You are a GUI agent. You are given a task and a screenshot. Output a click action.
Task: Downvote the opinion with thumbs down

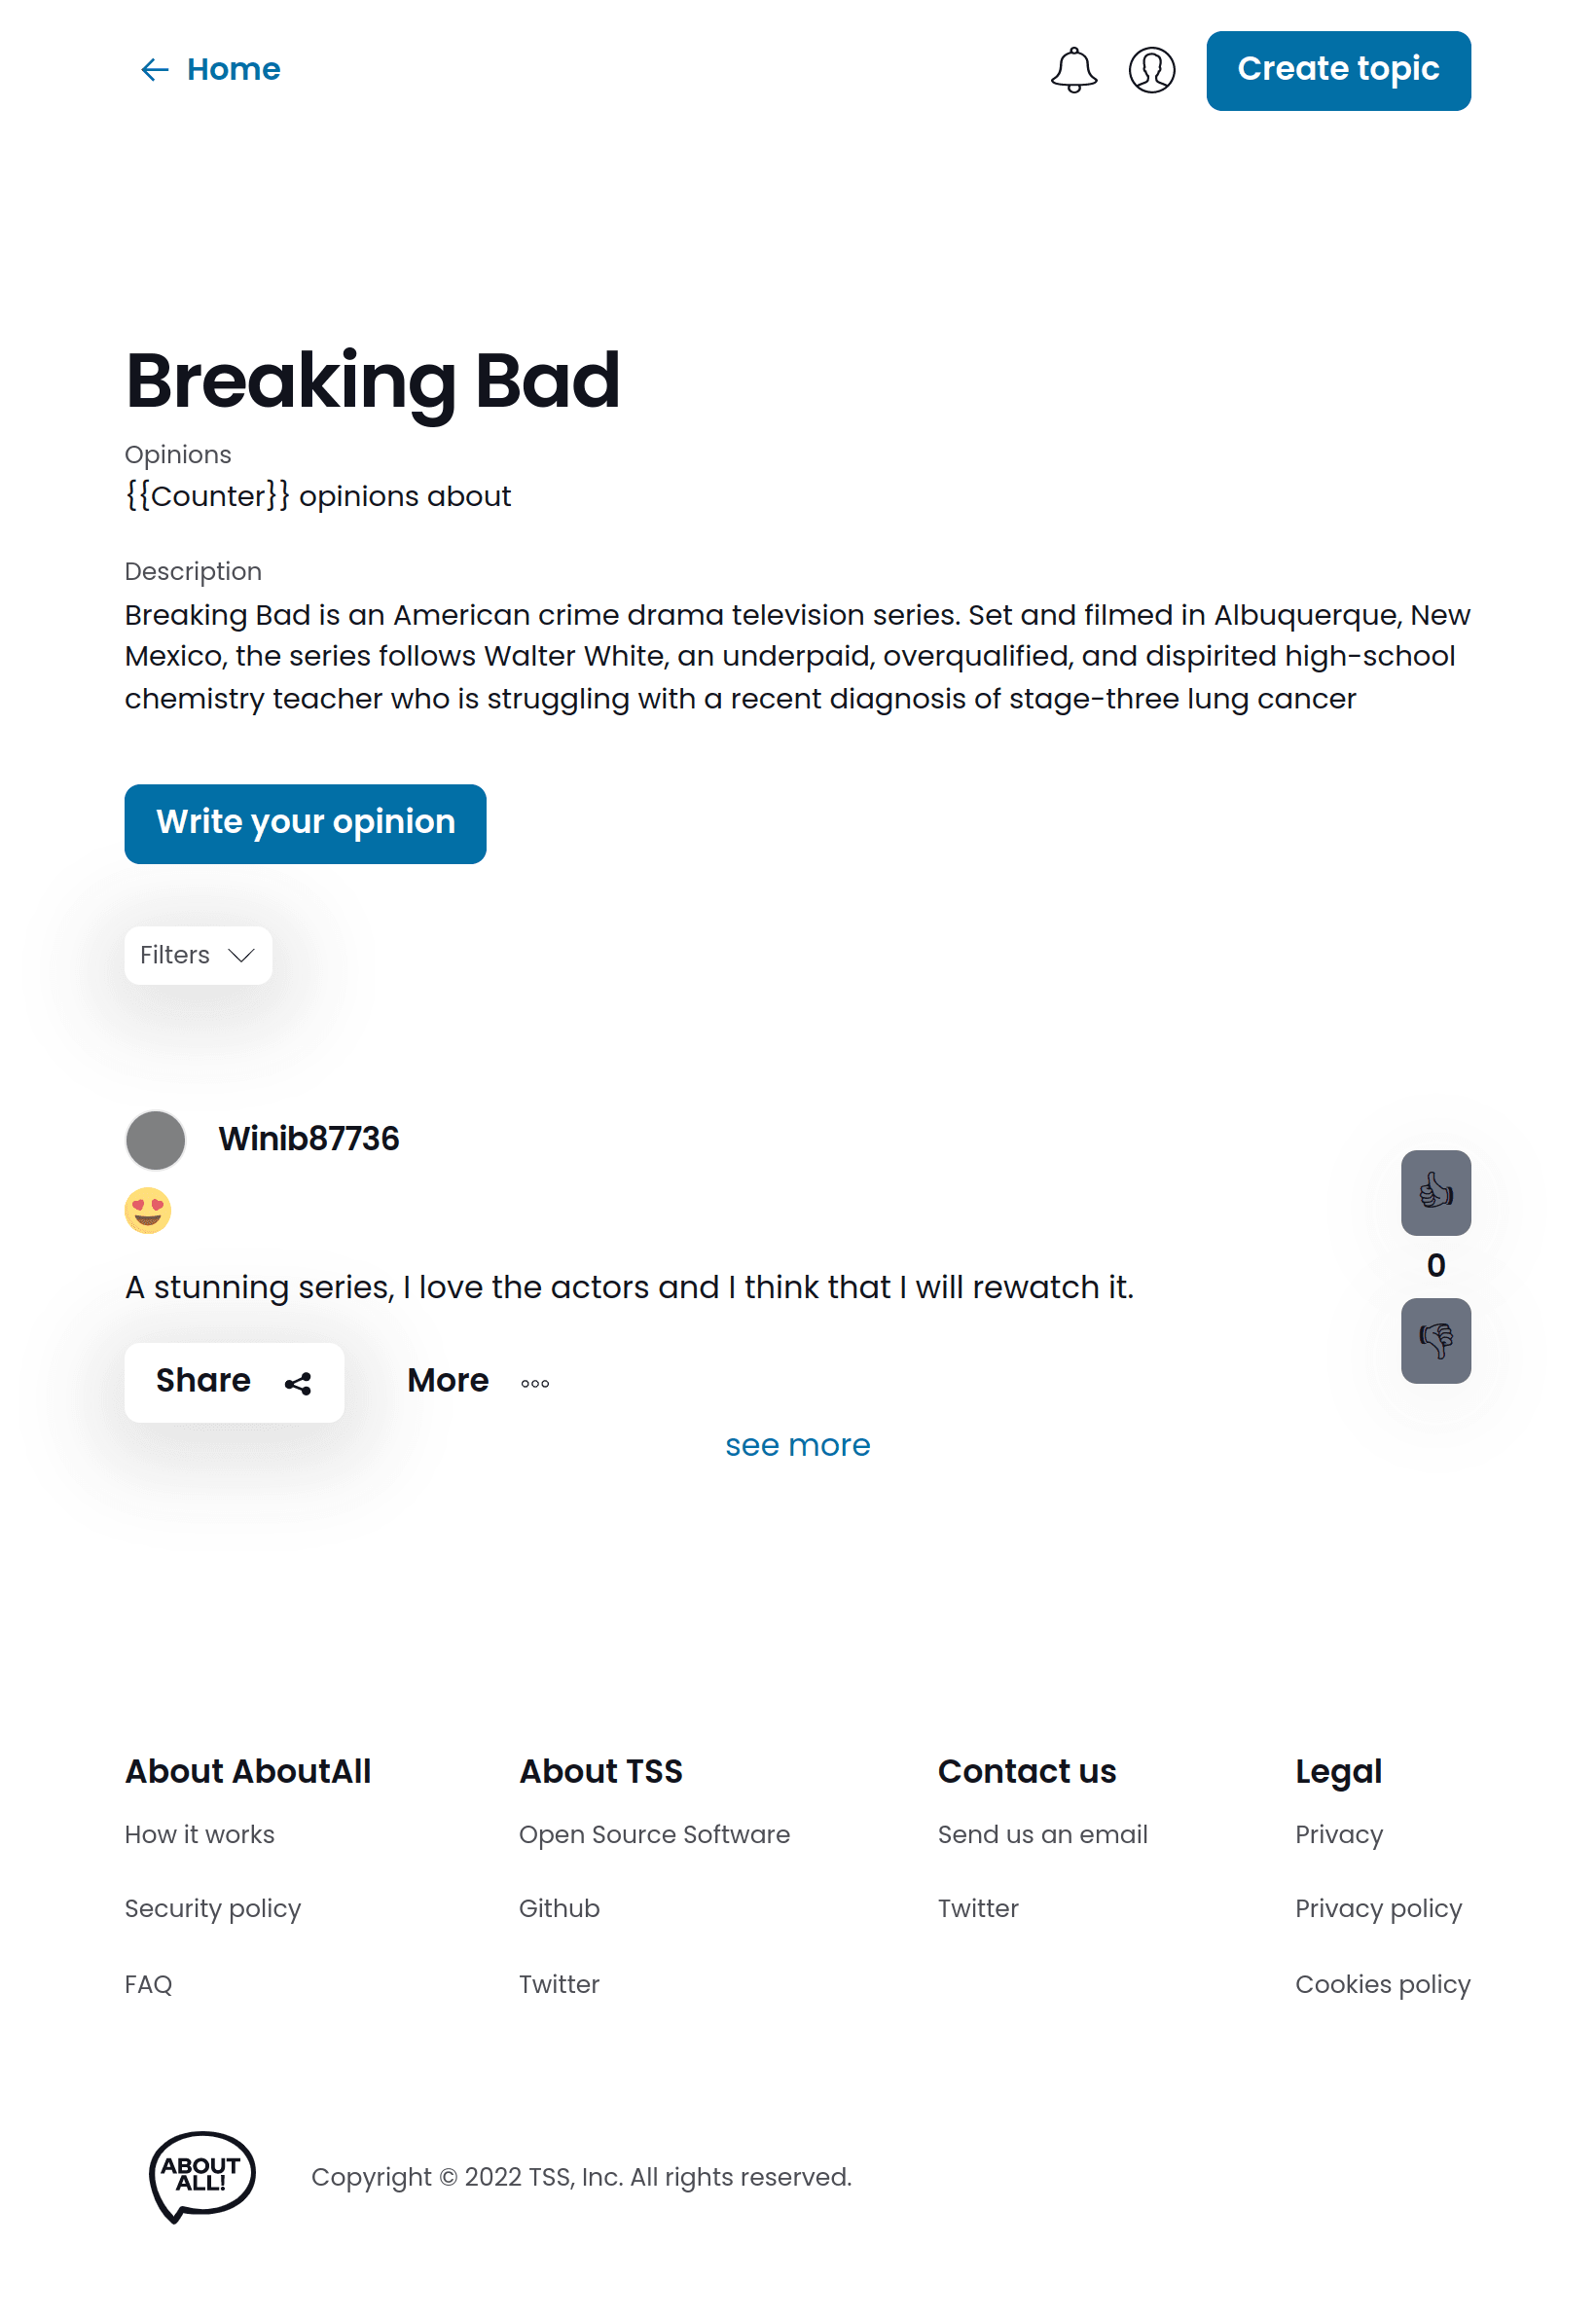pos(1435,1340)
